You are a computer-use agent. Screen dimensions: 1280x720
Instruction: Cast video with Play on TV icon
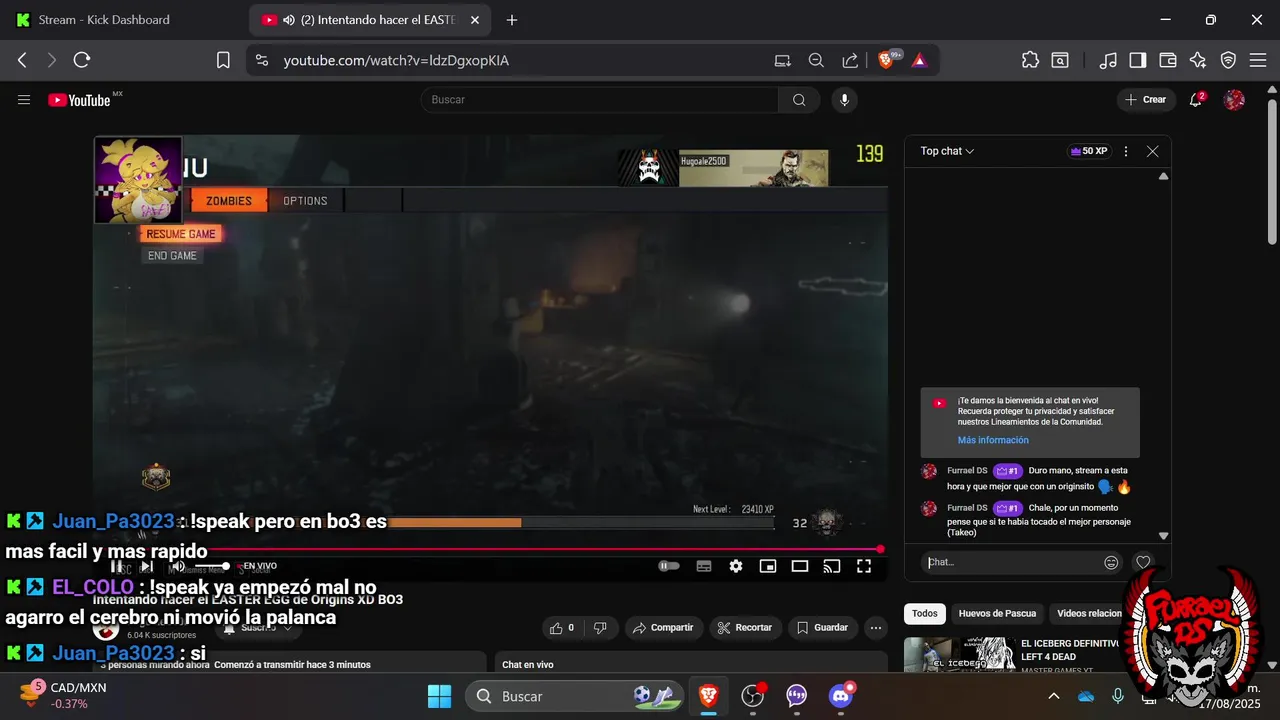[x=832, y=566]
